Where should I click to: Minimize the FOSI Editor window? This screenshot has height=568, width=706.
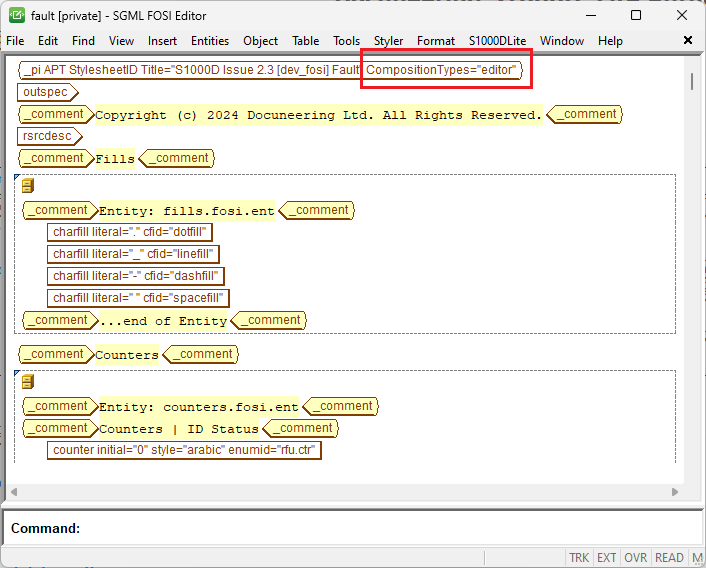coord(591,15)
